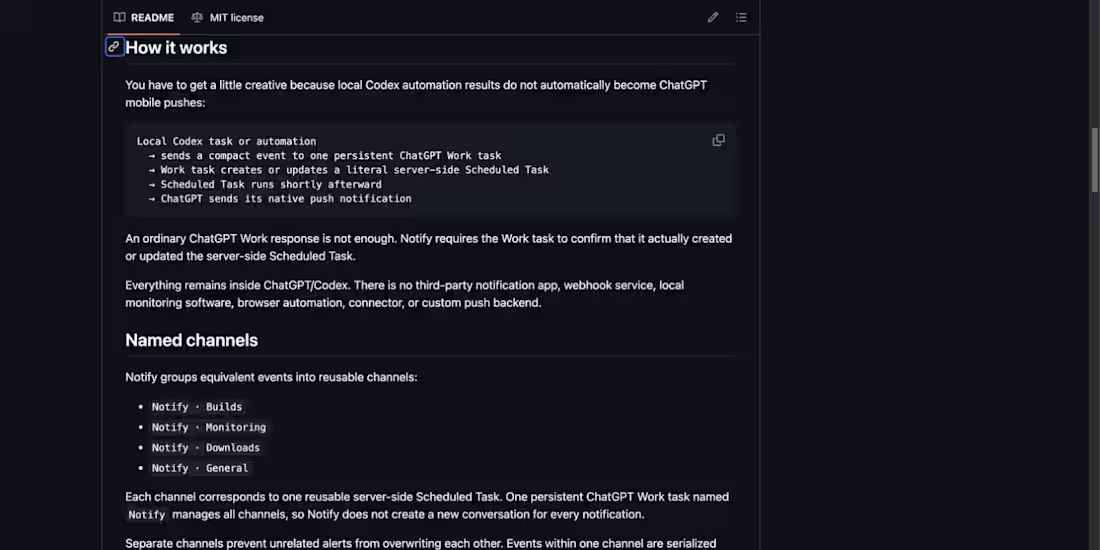Click 'Work task creates or updates' code line
This screenshot has width=1100, height=550.
349,170
